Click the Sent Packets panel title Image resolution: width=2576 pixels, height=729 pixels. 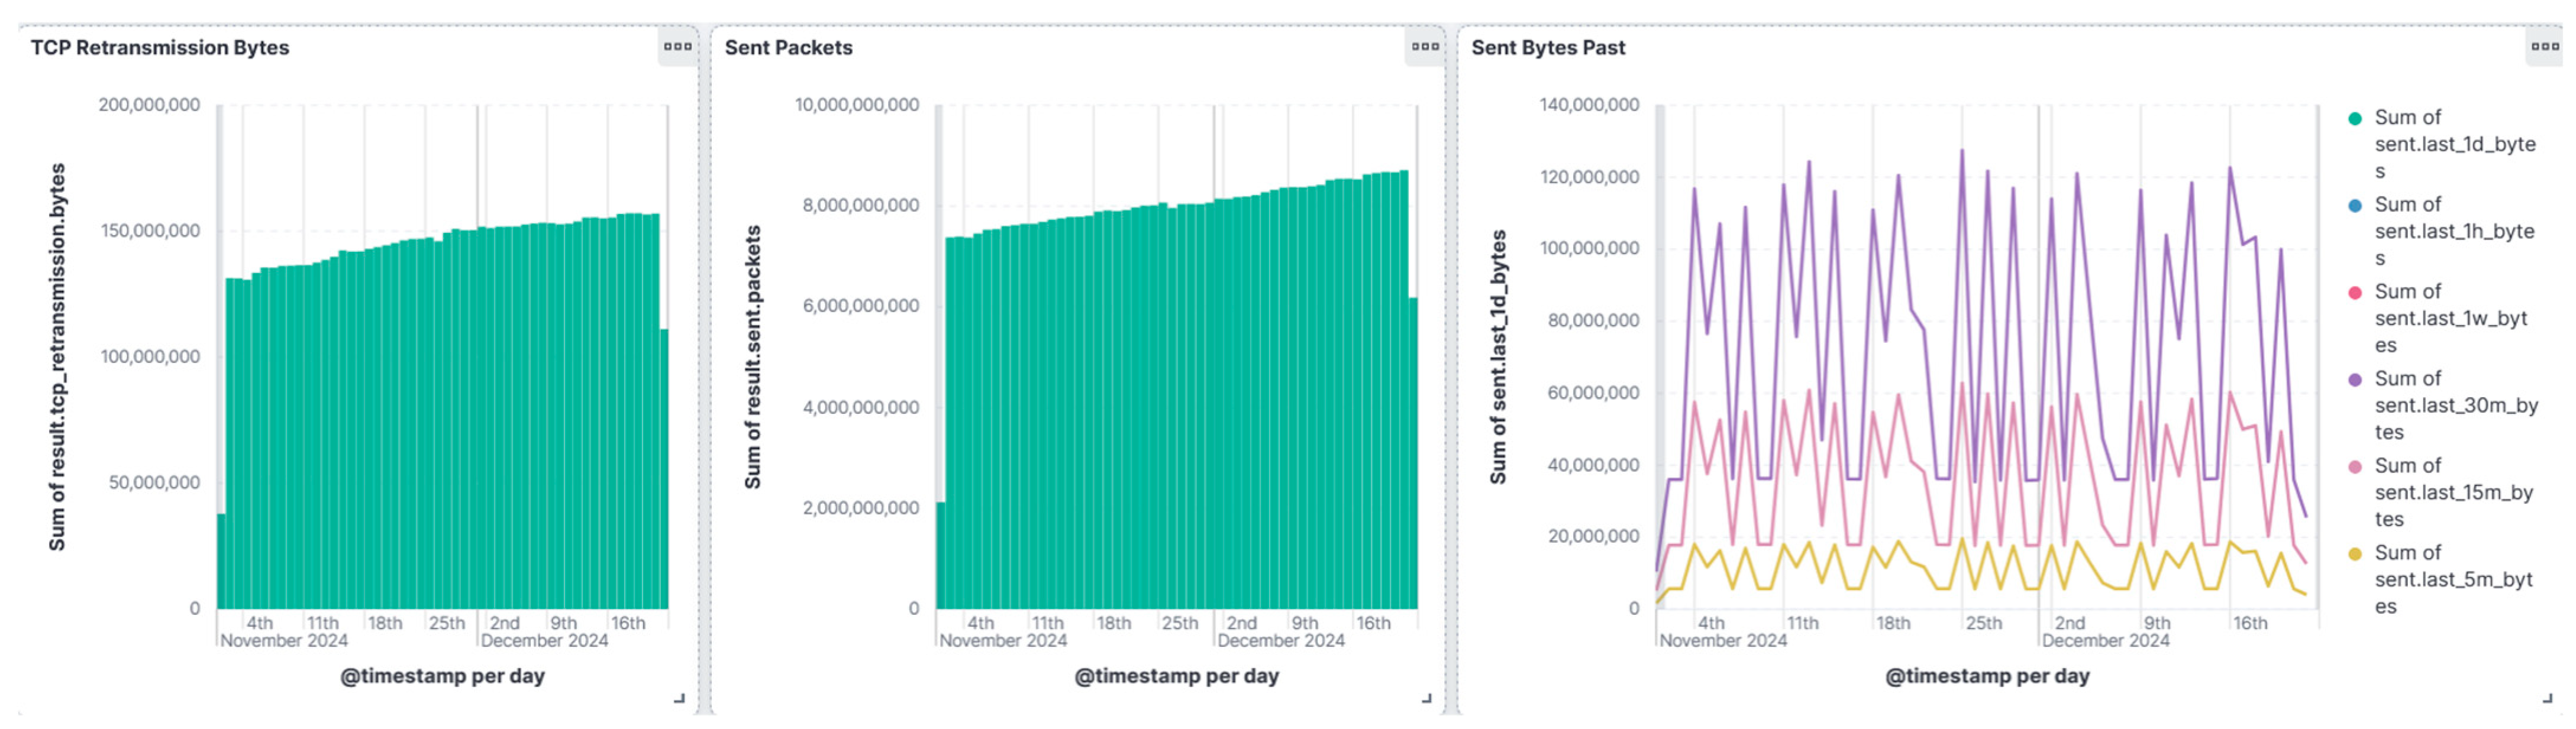tap(788, 48)
